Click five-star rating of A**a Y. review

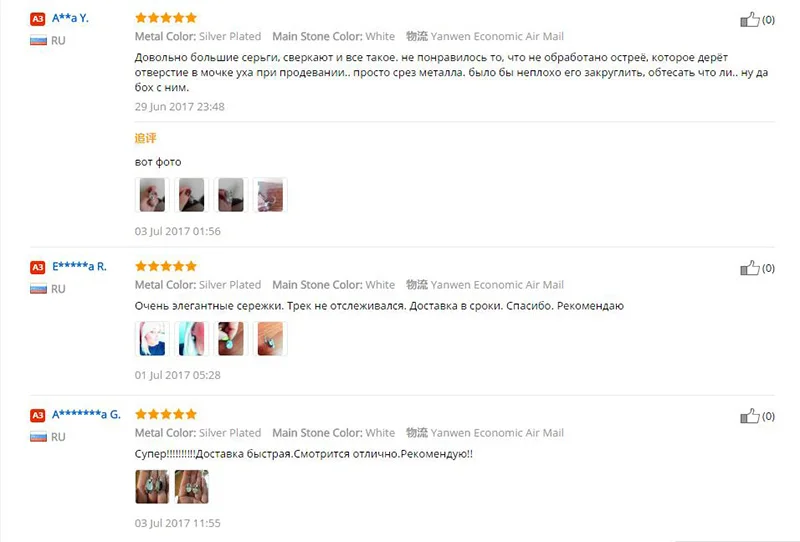(x=166, y=18)
